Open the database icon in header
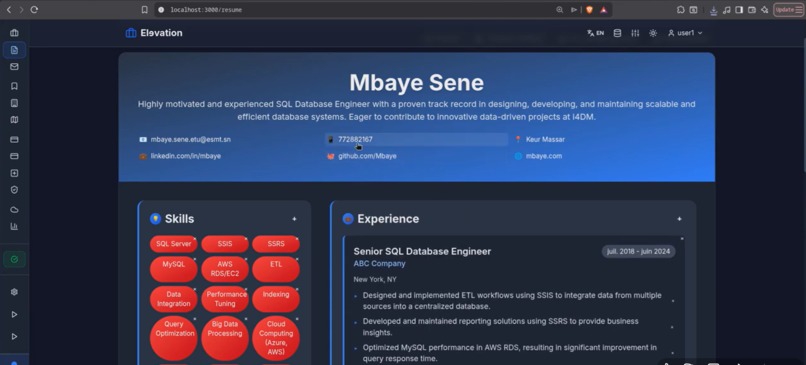Screen dimensions: 806x365 coord(617,33)
